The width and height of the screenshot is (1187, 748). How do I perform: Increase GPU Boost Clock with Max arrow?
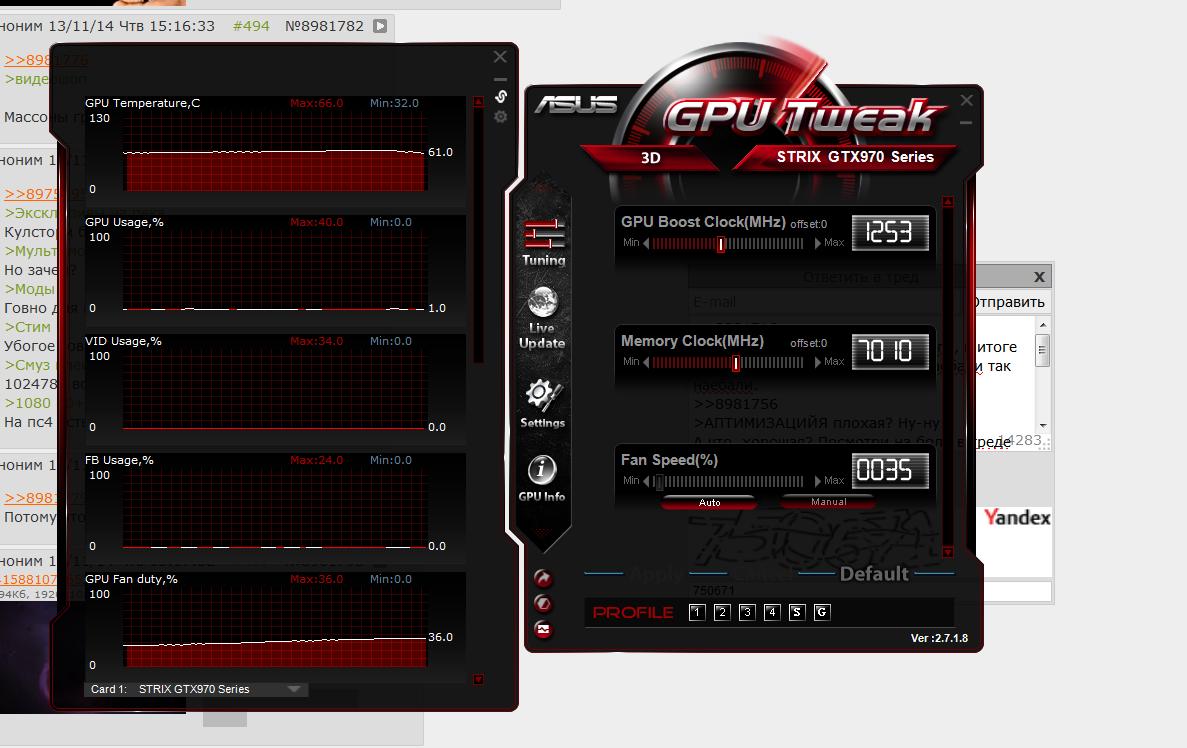click(818, 243)
